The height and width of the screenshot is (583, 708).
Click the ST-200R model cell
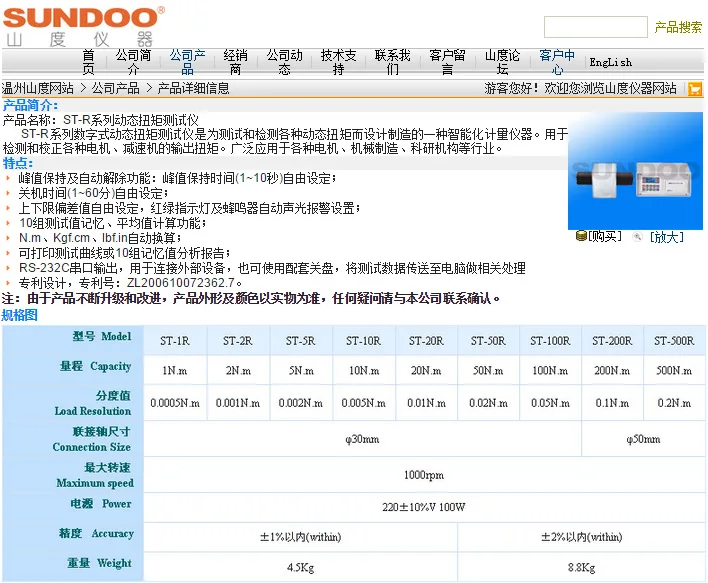[x=612, y=340]
